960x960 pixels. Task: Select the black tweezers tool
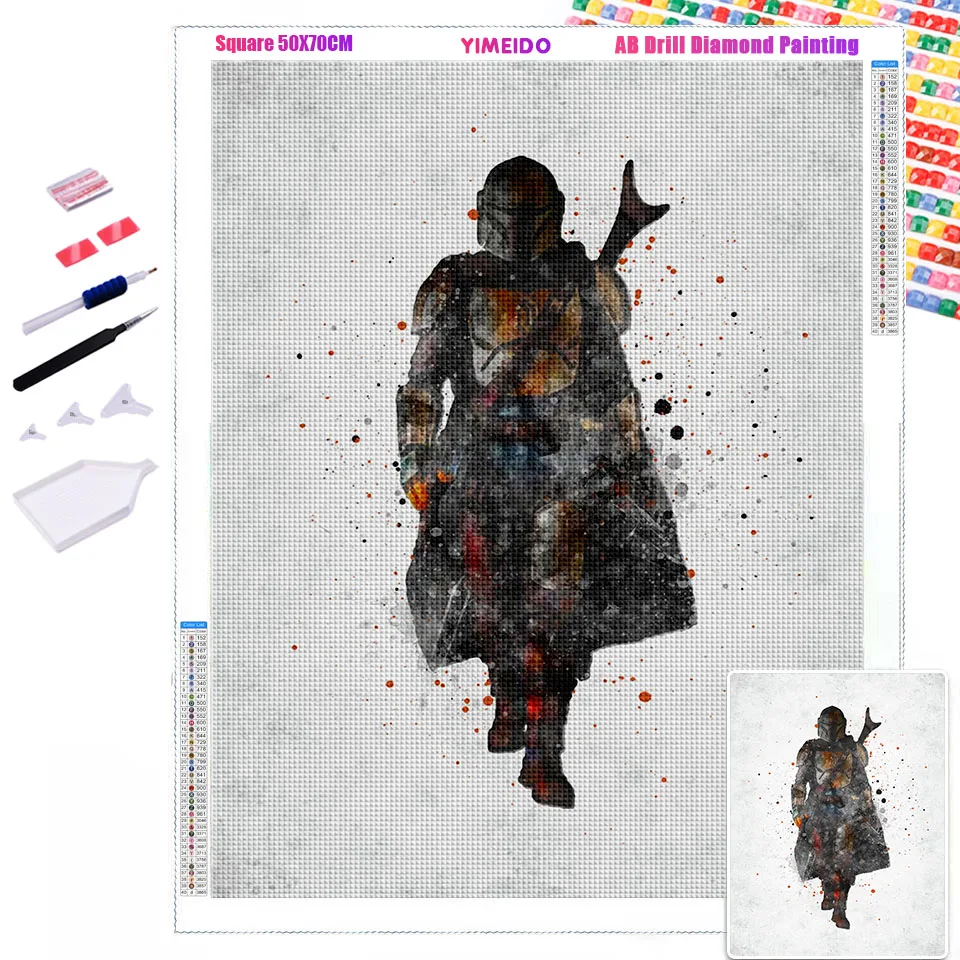pos(84,349)
